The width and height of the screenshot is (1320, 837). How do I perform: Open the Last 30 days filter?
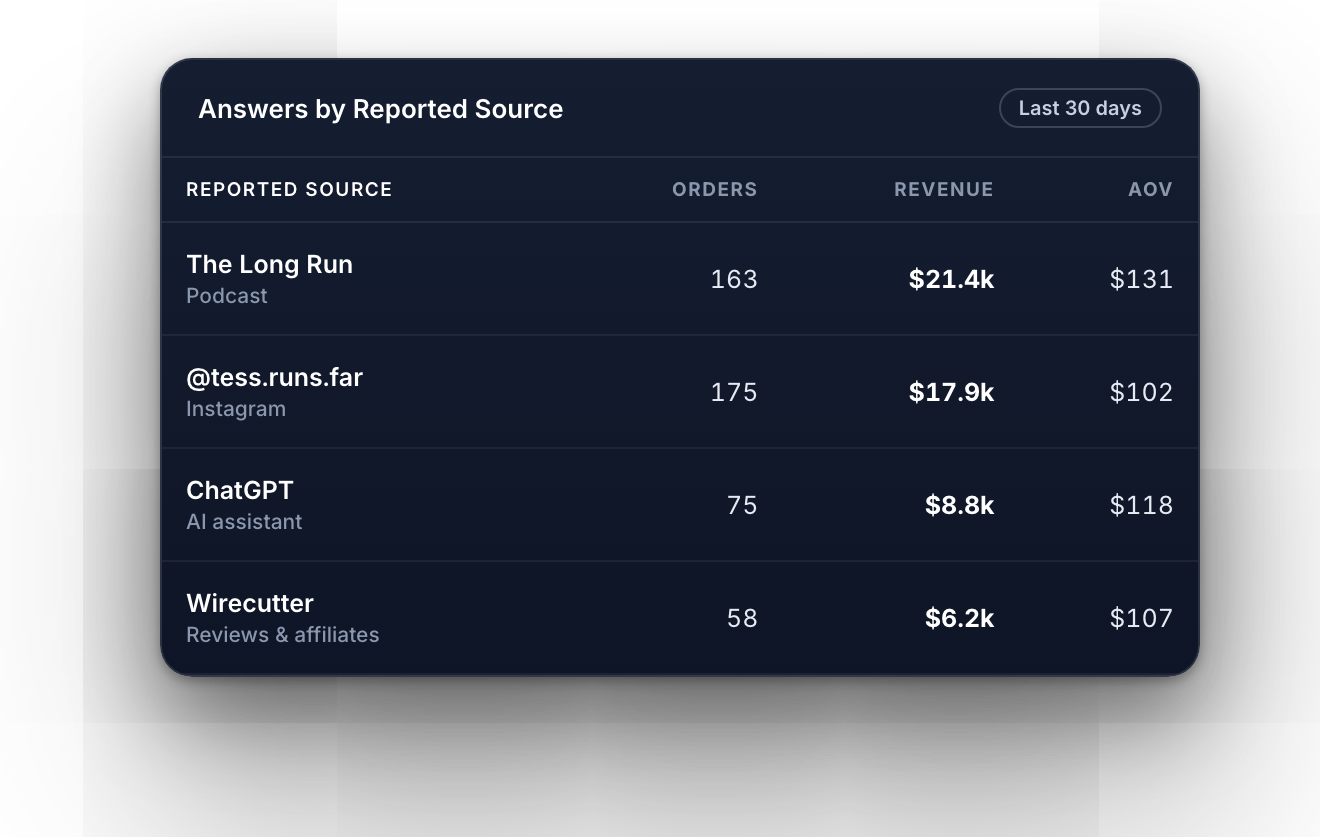(1080, 108)
